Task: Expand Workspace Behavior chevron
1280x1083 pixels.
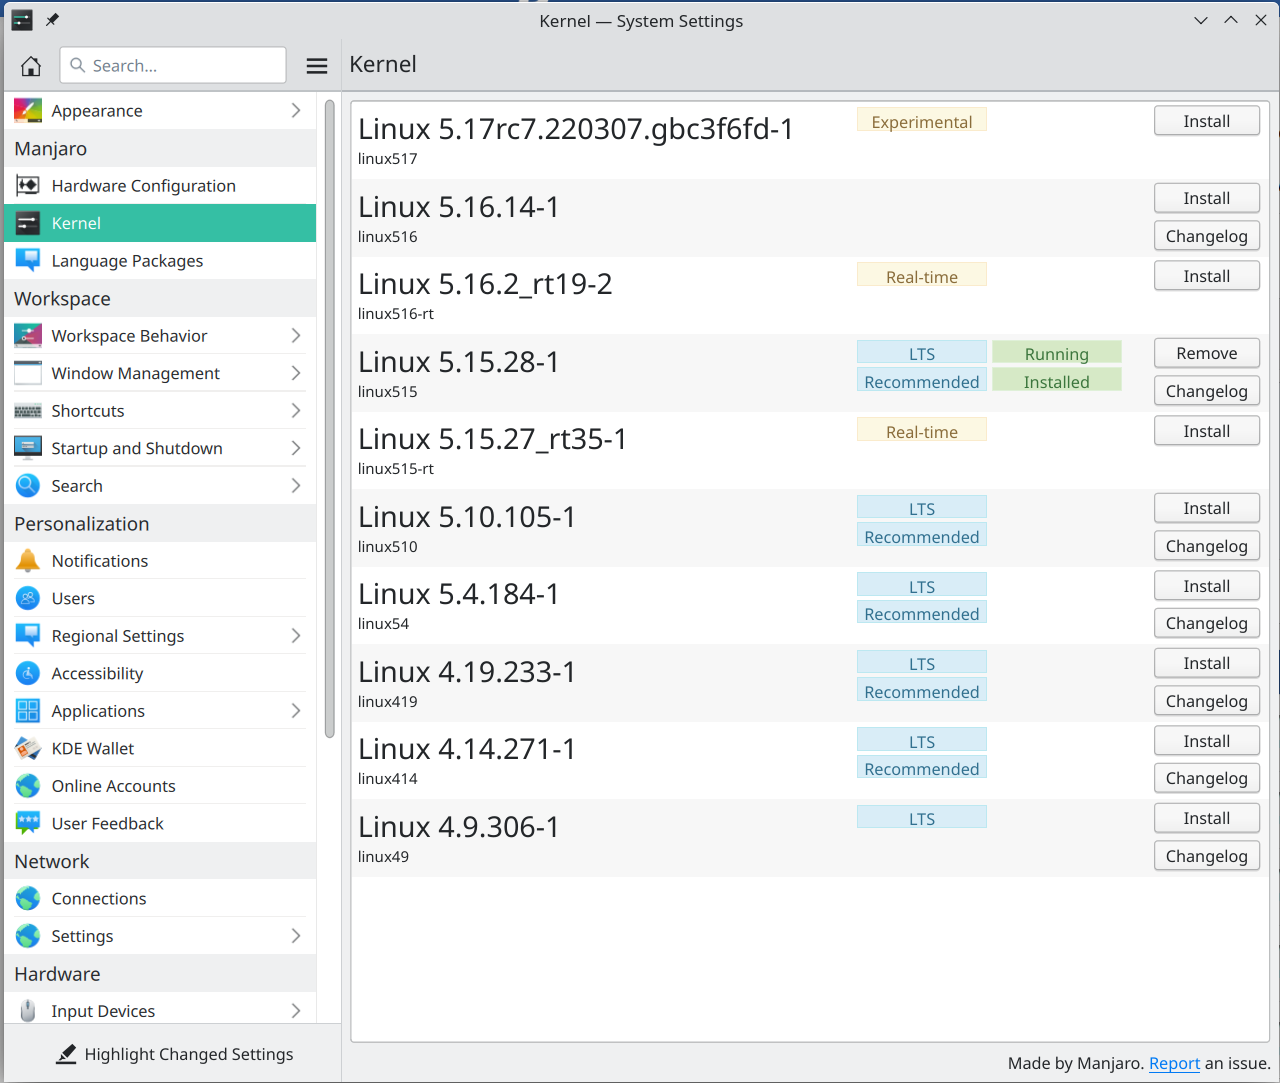Action: point(296,336)
